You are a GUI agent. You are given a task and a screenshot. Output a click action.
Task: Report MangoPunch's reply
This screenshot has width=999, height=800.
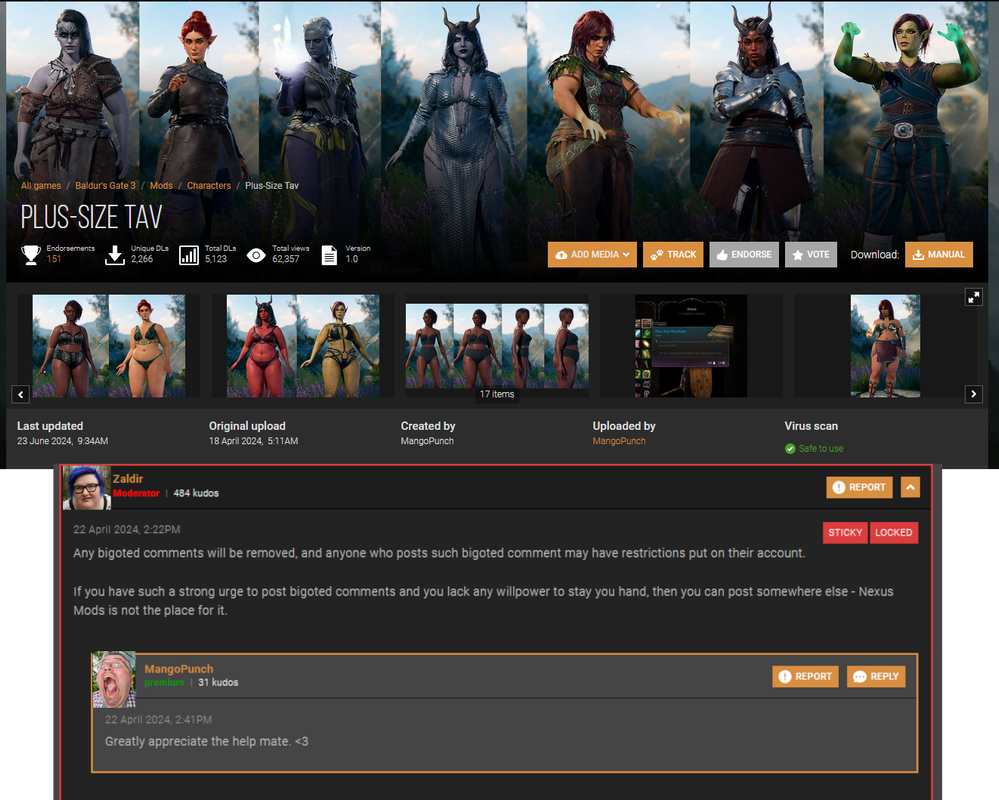click(x=805, y=676)
